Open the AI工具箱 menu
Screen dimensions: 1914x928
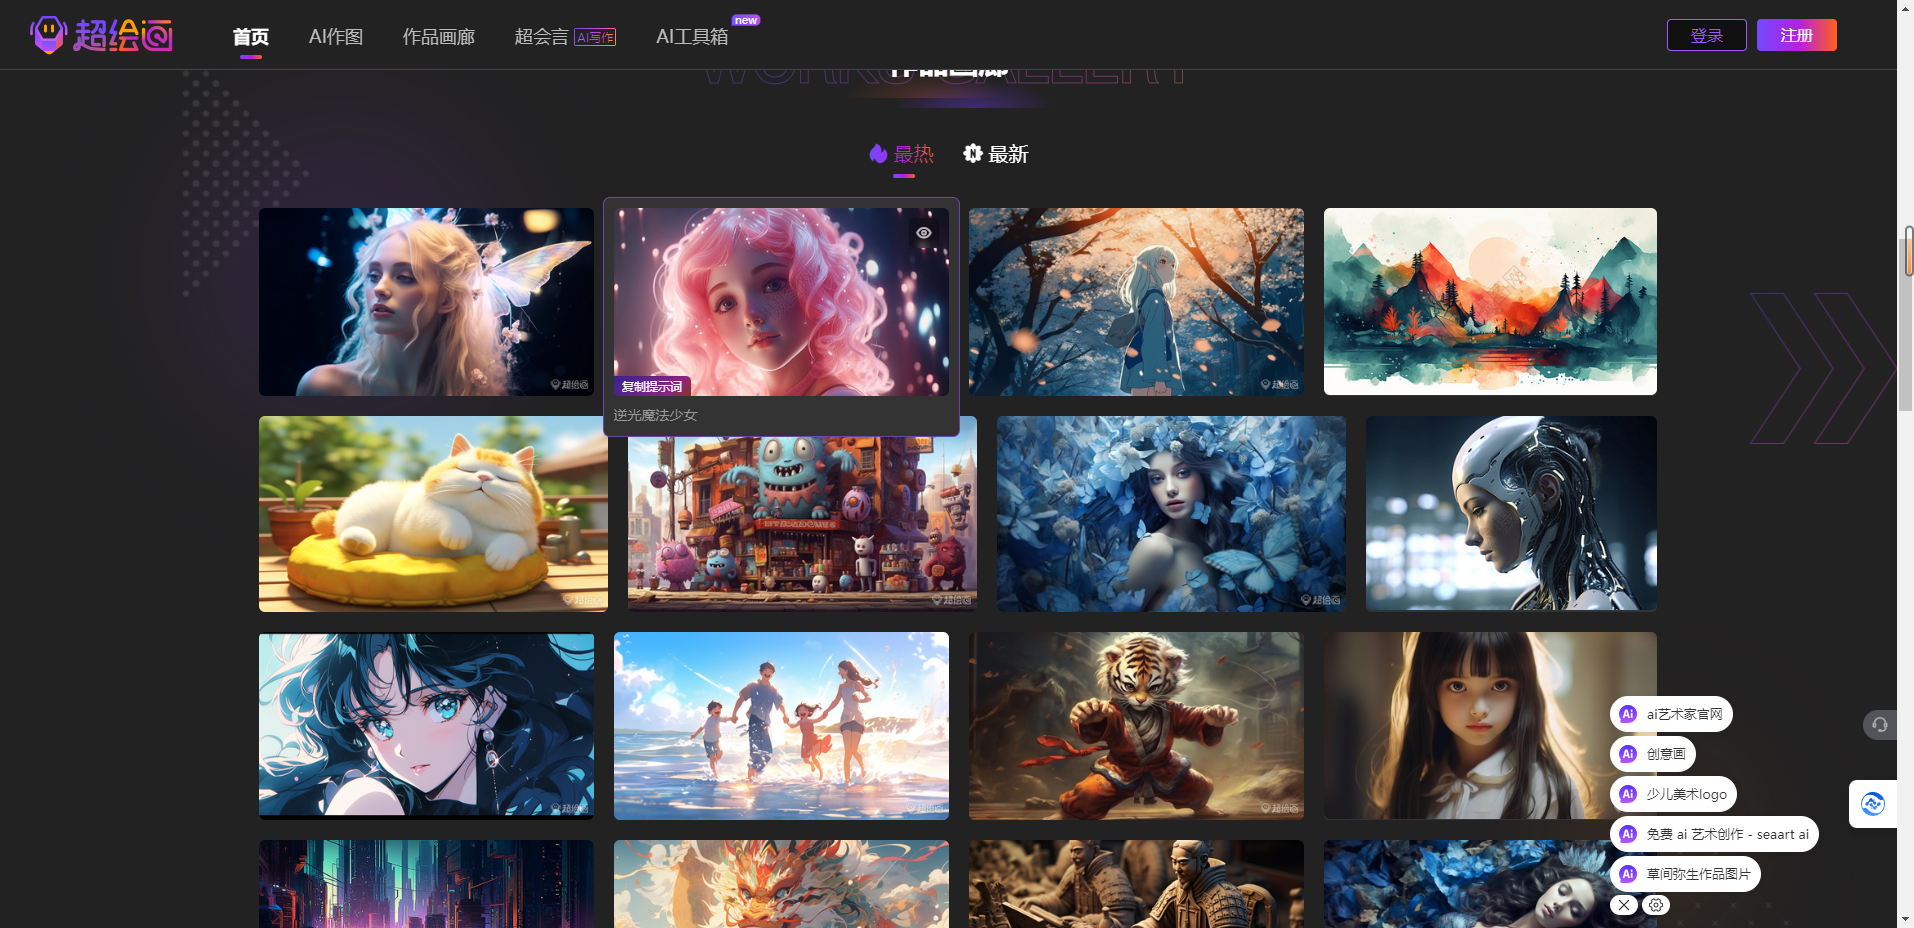click(x=692, y=37)
